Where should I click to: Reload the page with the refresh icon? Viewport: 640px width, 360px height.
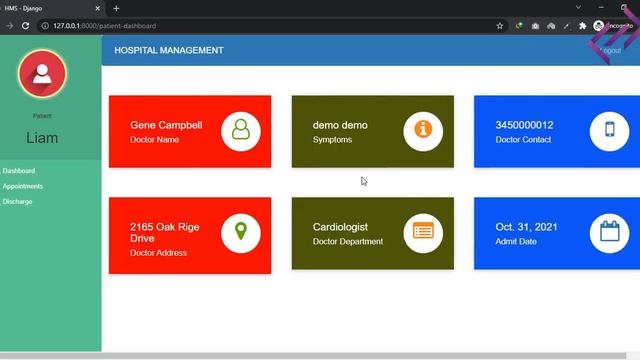coord(25,26)
